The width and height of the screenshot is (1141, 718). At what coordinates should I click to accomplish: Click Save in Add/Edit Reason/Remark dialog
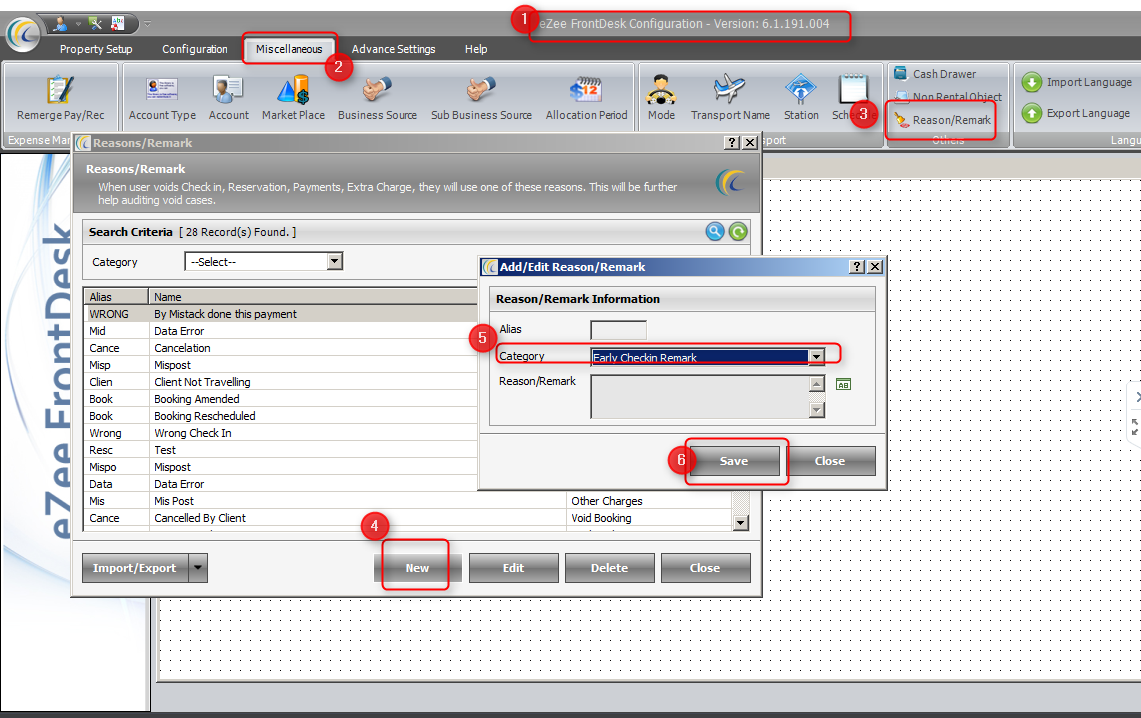click(x=734, y=460)
